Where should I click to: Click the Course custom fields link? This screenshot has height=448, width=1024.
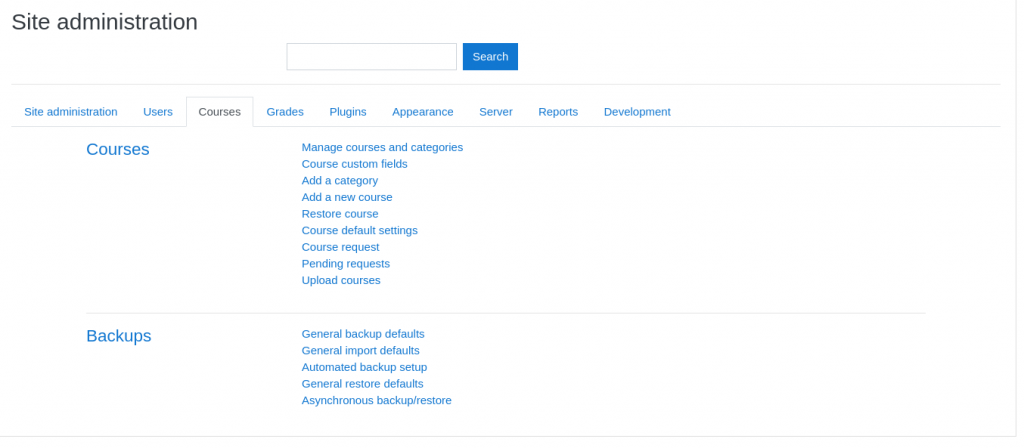point(354,164)
